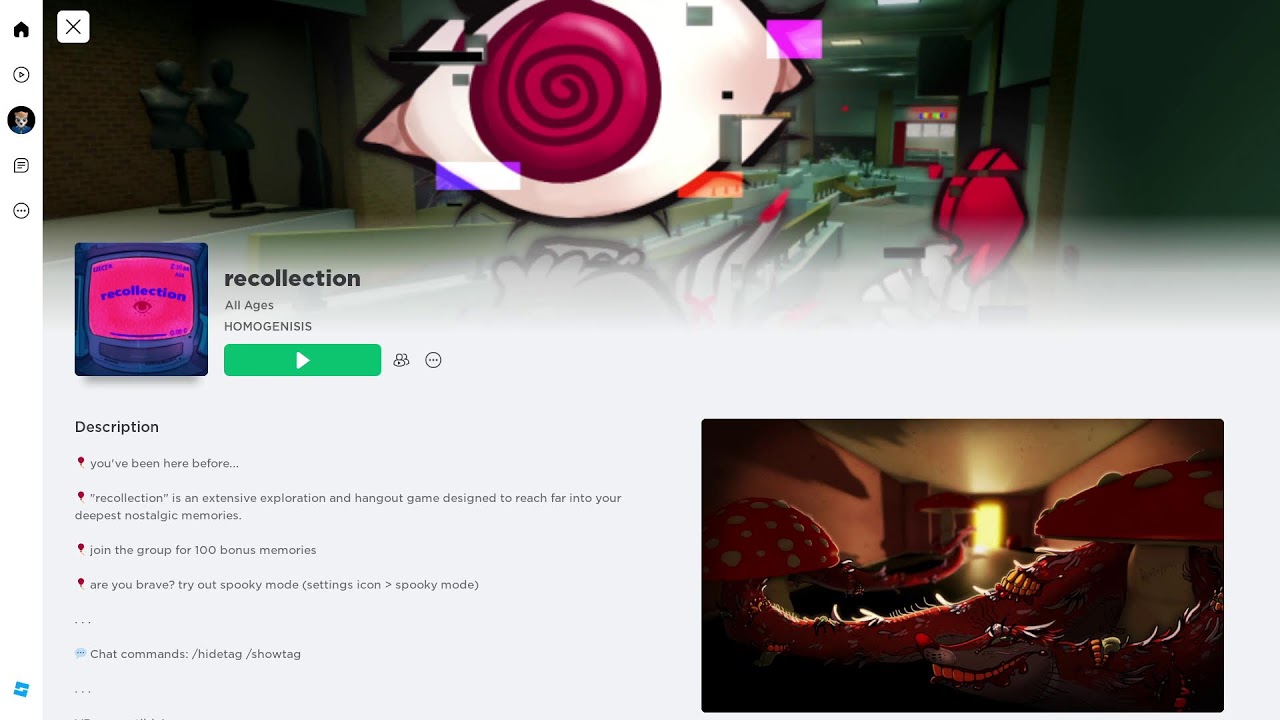Open the avatar profile icon in sidebar
This screenshot has width=1280, height=720.
click(21, 120)
